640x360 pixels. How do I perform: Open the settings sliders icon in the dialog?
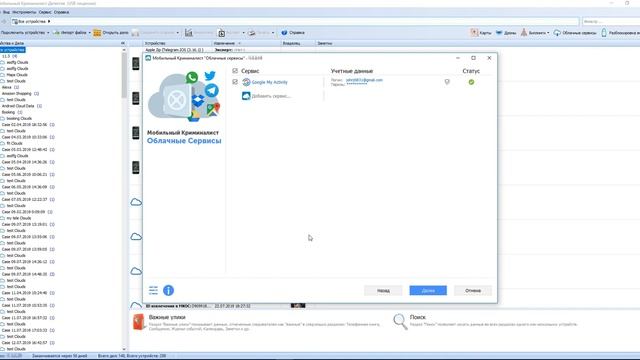(153, 290)
